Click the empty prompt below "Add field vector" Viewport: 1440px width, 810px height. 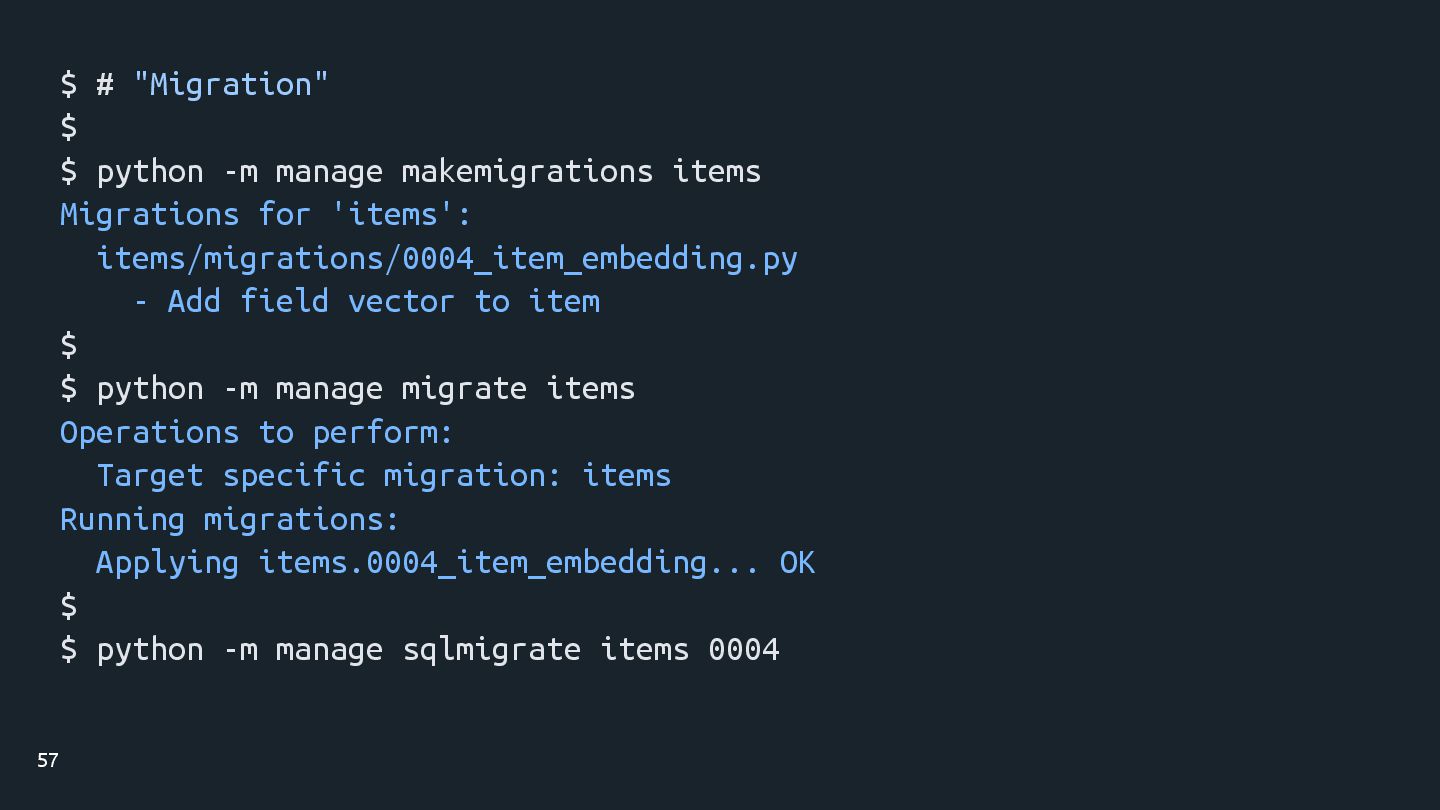69,345
